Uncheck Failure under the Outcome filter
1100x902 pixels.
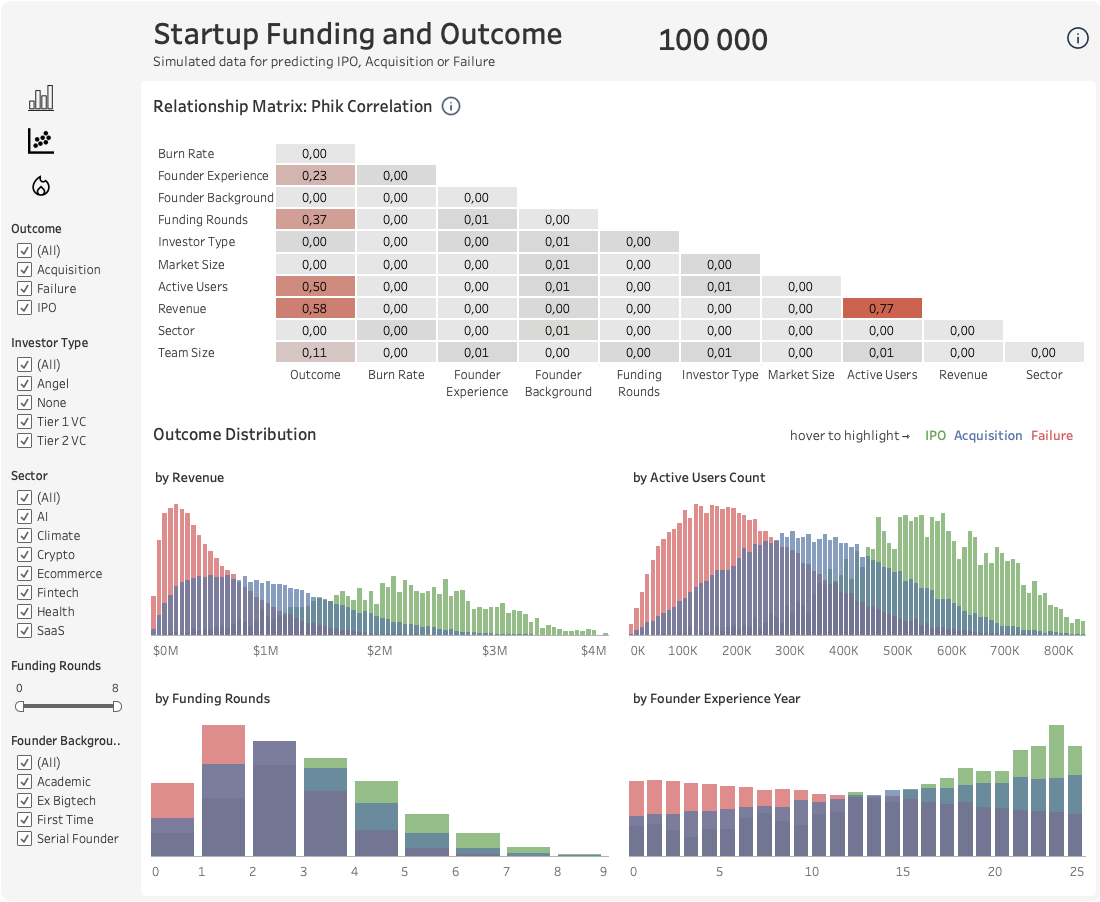24,288
